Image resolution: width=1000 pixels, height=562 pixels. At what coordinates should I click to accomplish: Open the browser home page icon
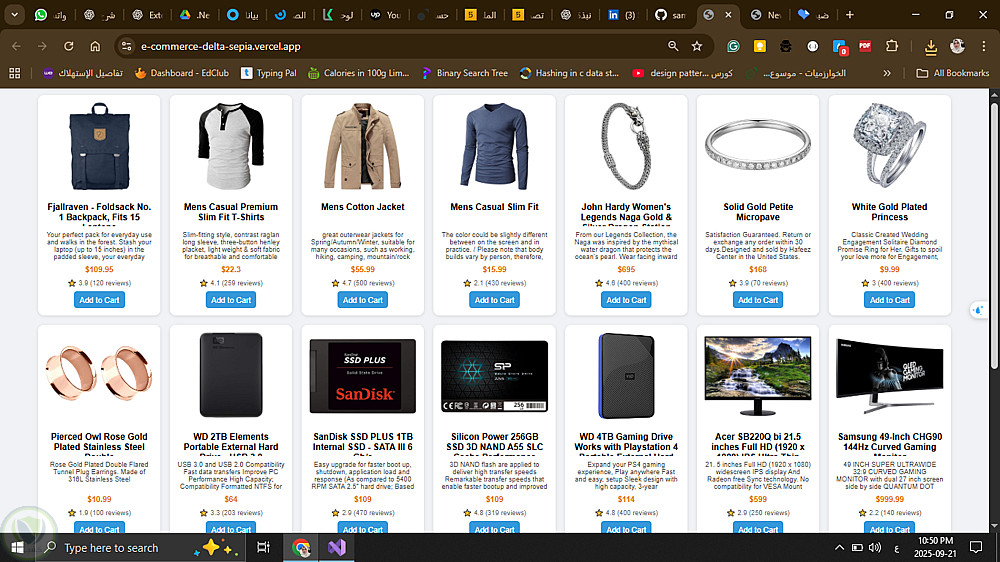[95, 46]
